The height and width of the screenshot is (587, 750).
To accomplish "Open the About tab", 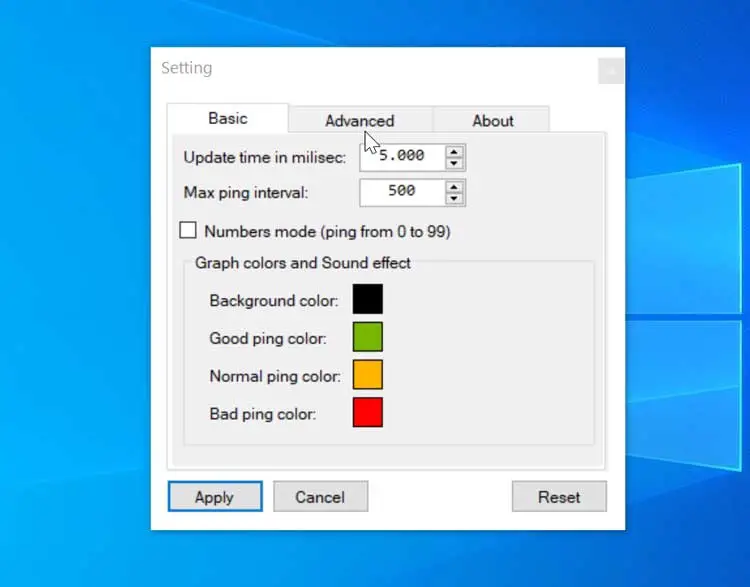I will coord(492,120).
